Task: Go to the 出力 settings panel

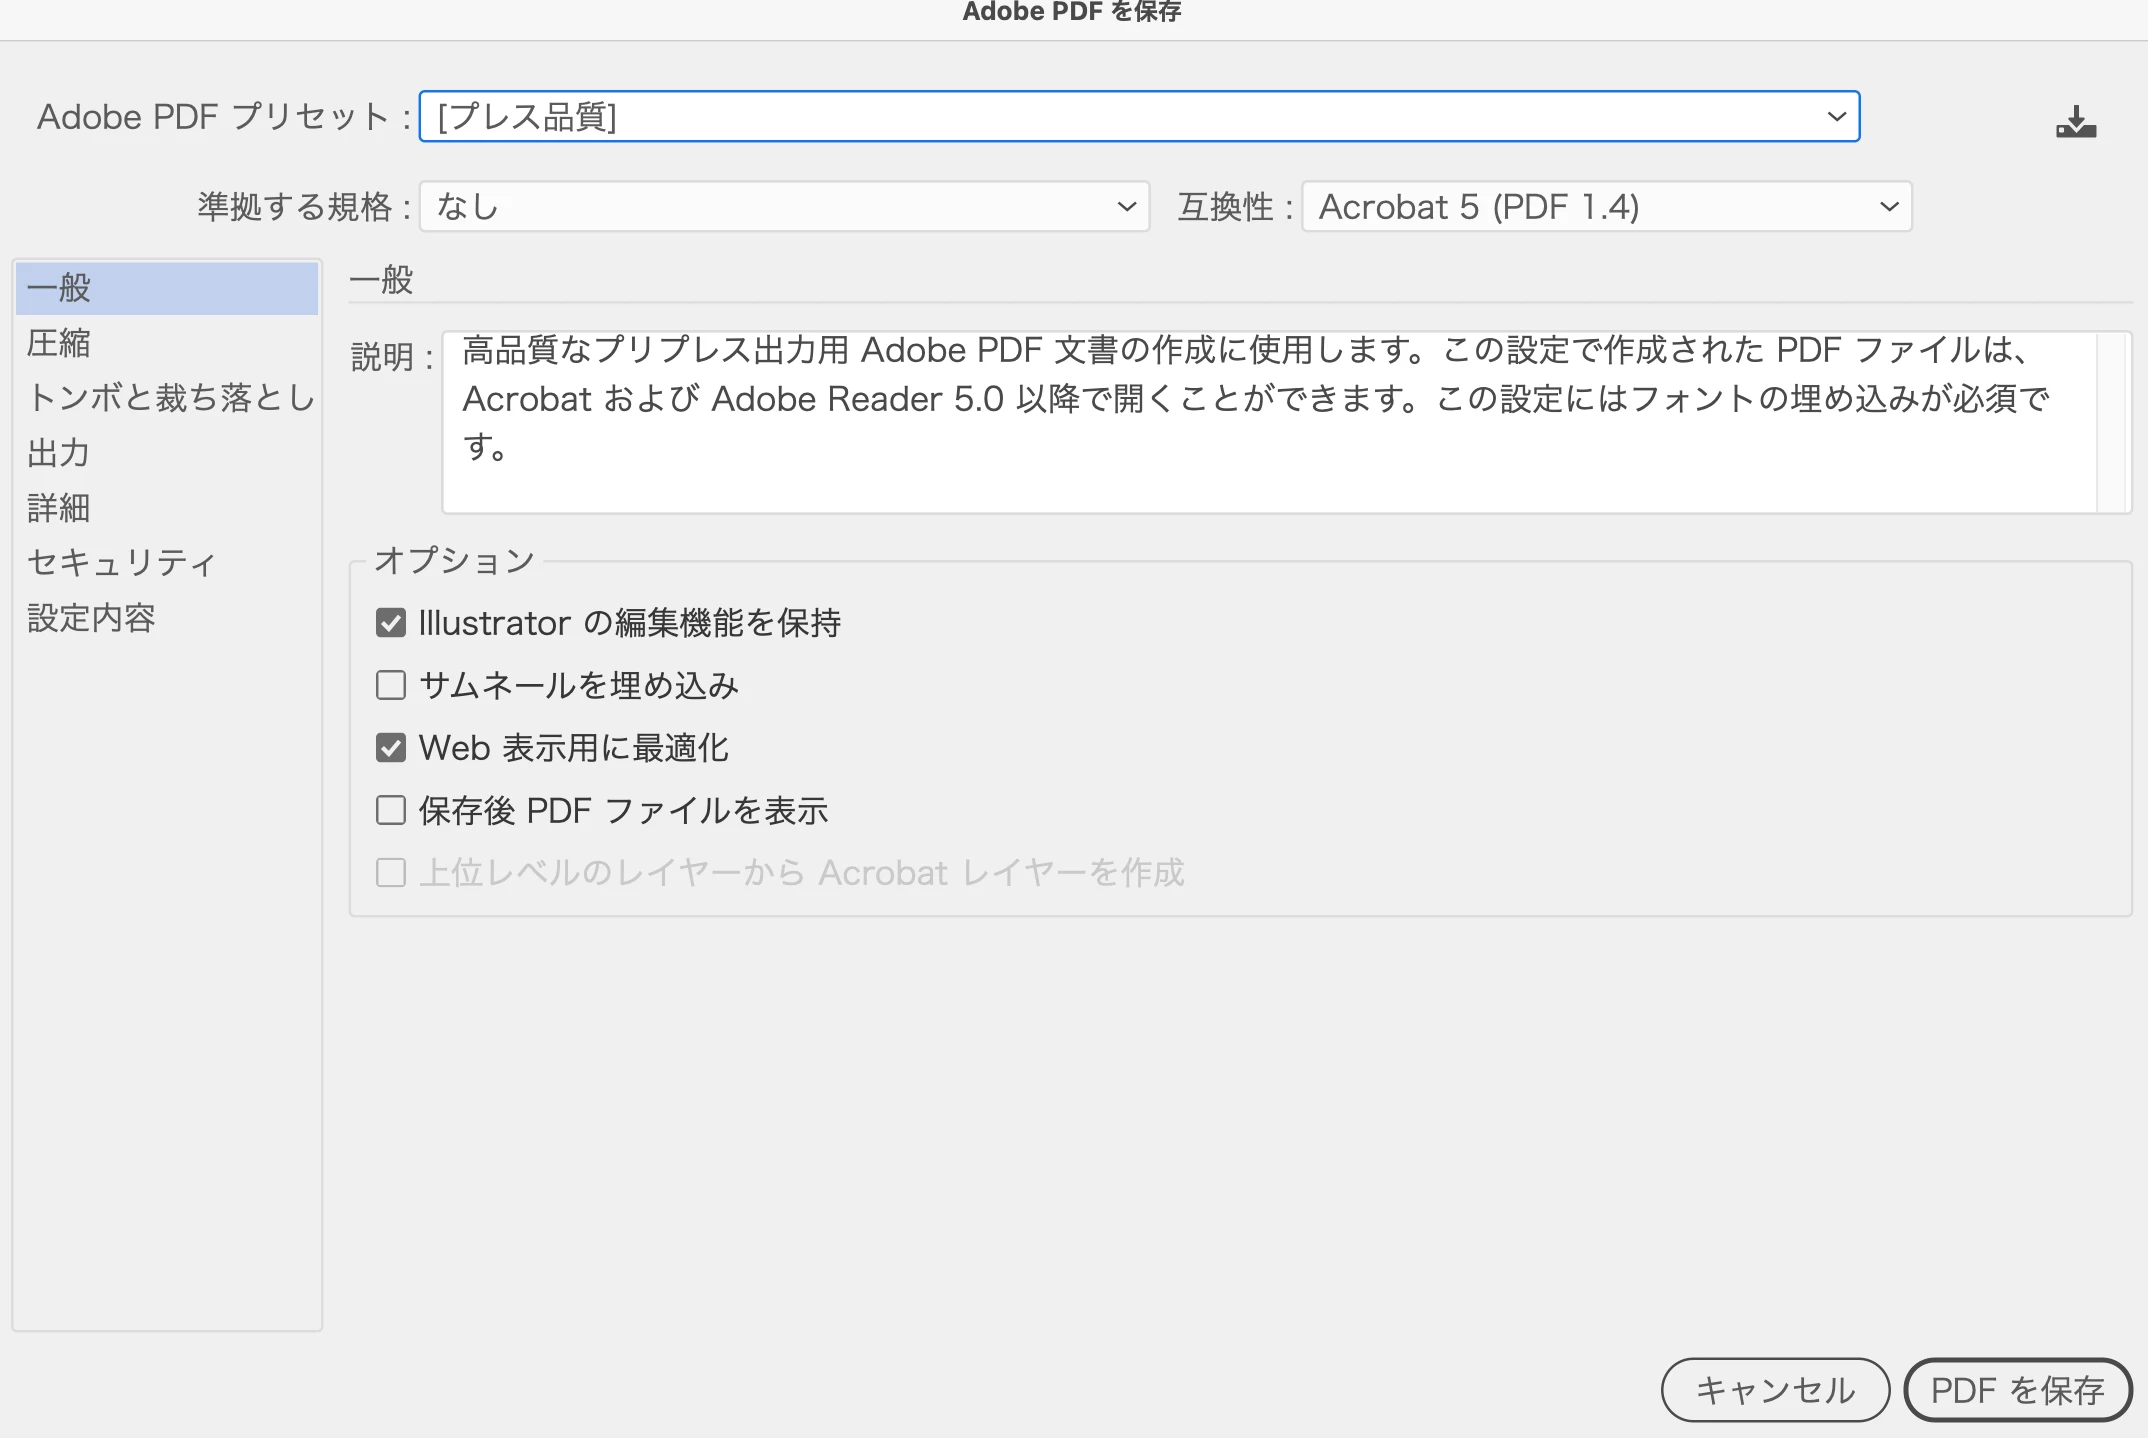Action: click(x=60, y=453)
